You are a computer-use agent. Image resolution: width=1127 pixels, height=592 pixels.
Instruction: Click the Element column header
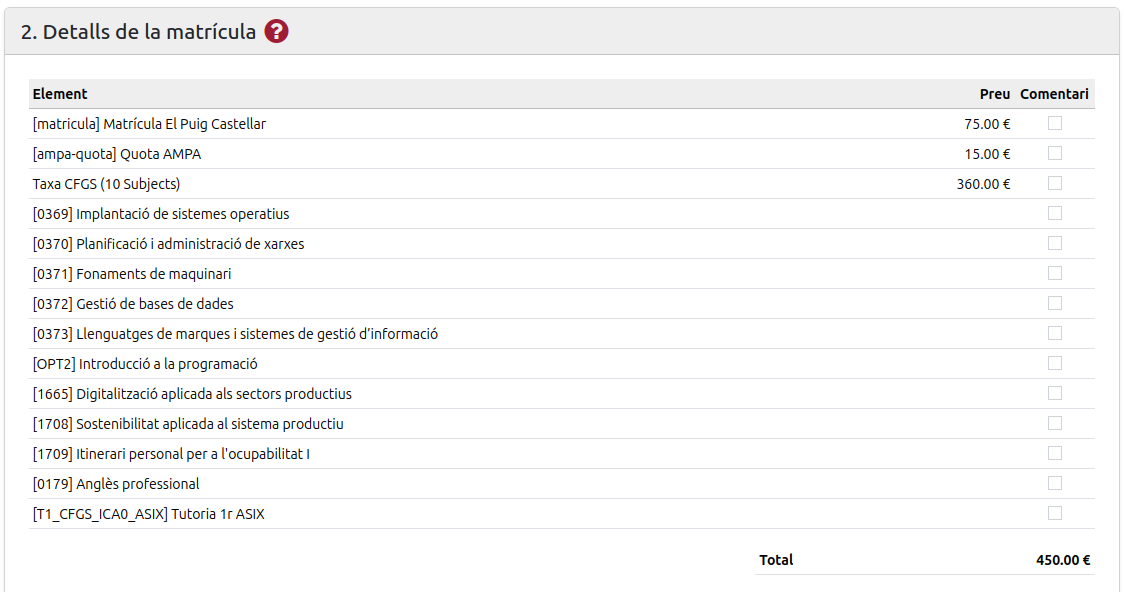coord(60,94)
